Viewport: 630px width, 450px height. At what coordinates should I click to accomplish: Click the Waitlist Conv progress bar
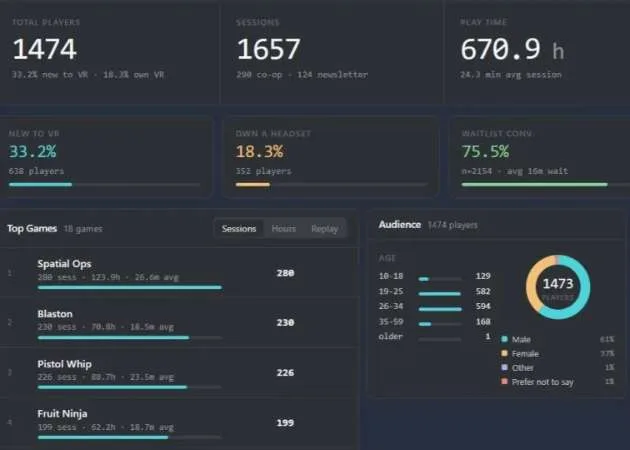(546, 185)
